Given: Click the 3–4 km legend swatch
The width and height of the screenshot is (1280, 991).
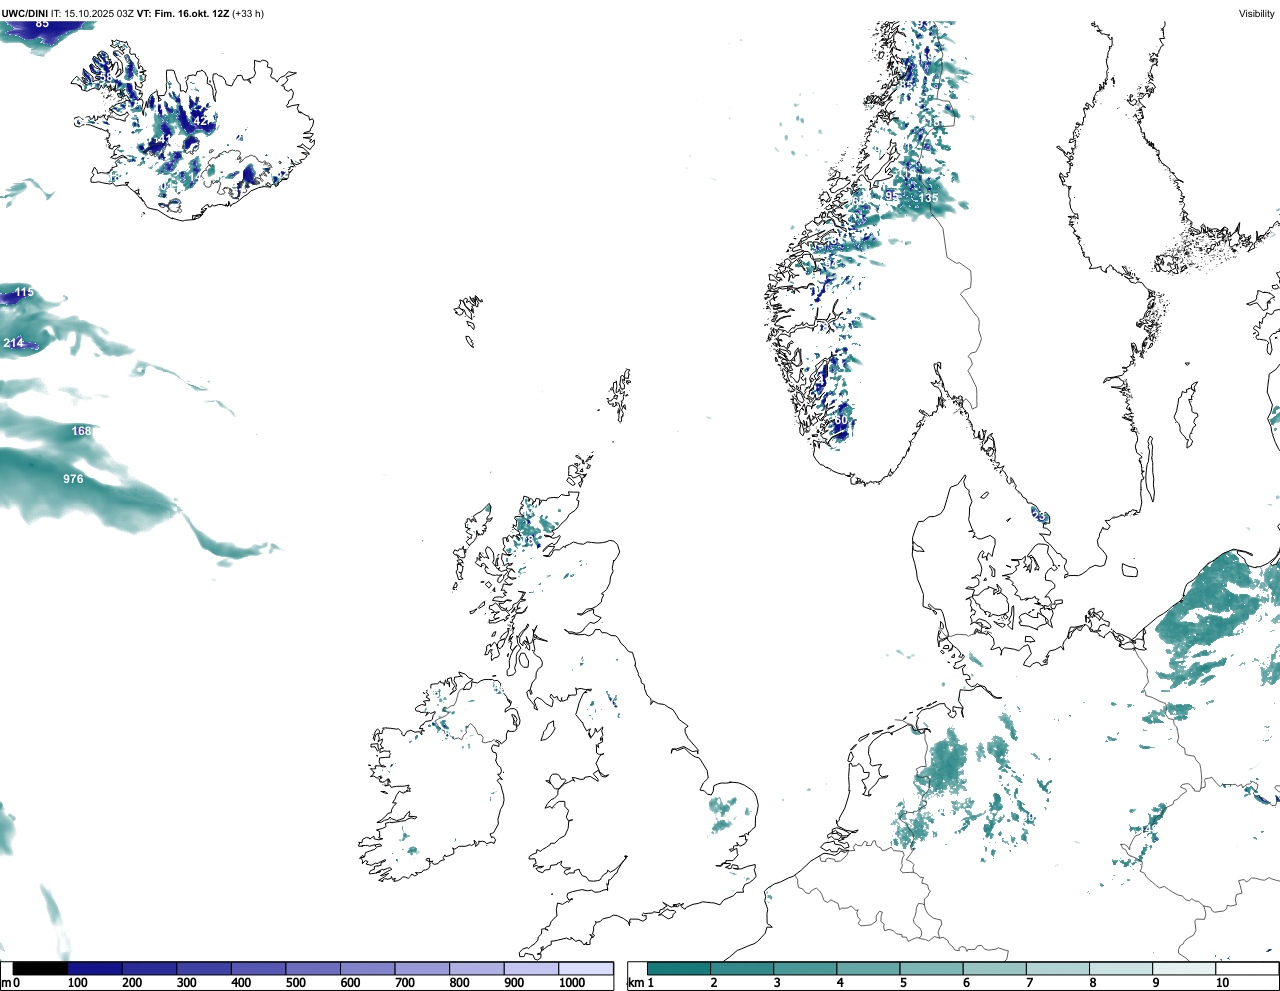Looking at the screenshot, I should point(805,968).
